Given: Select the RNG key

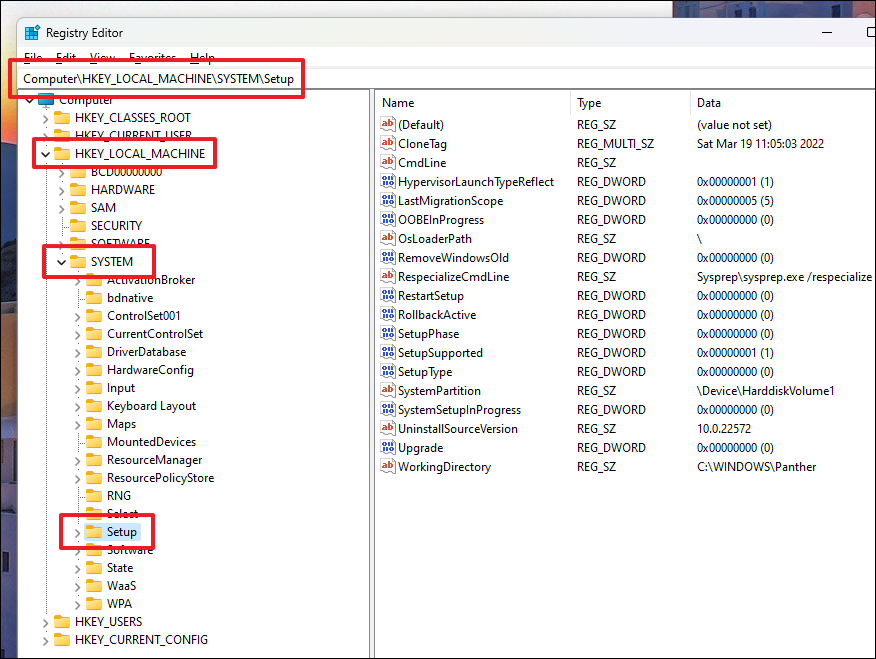Looking at the screenshot, I should pos(118,496).
